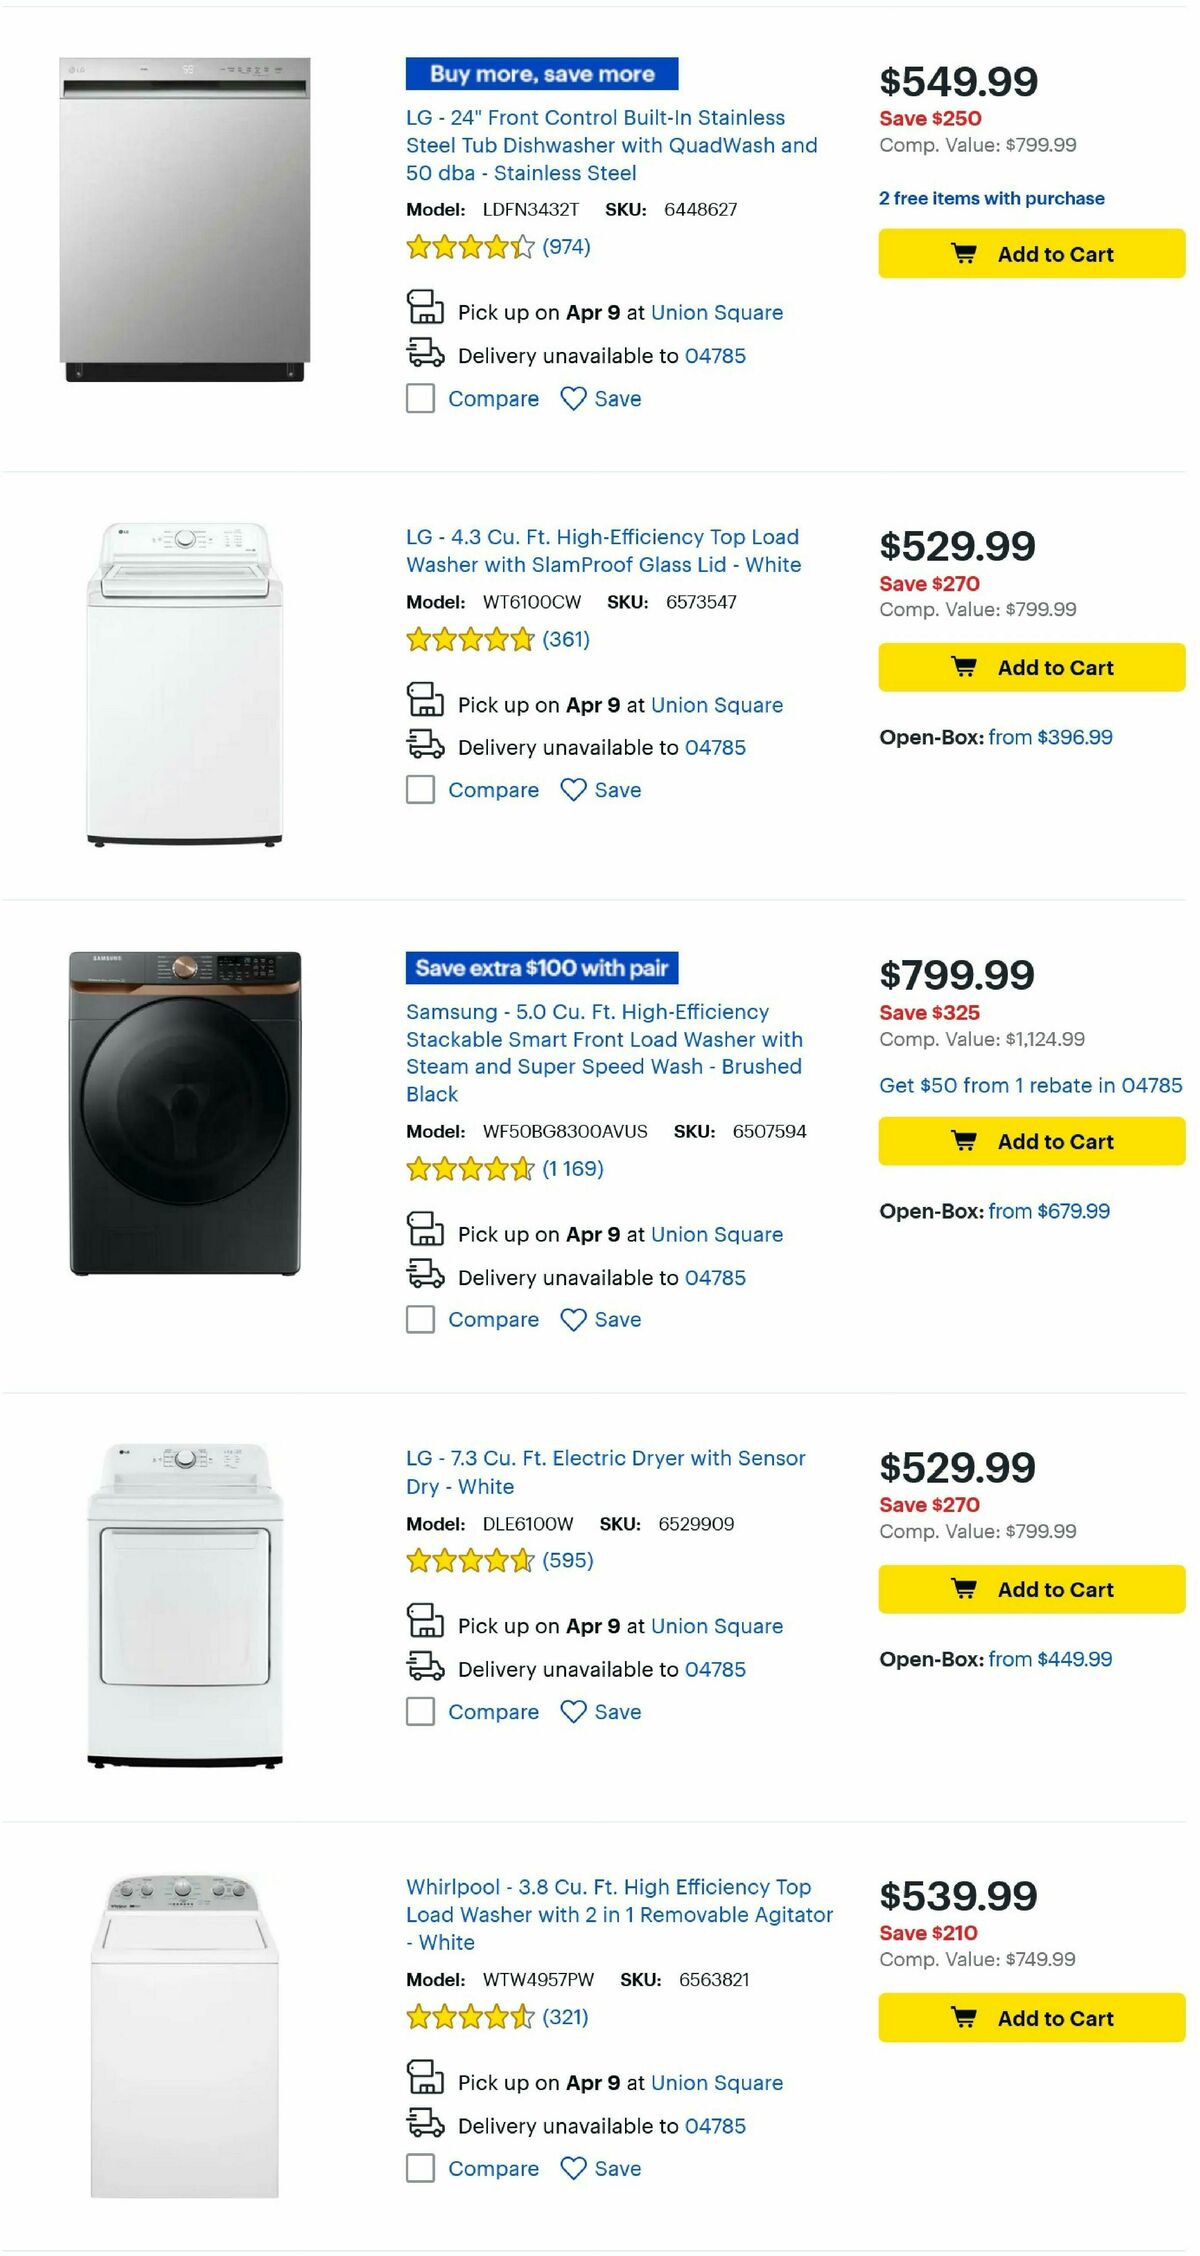
Task: Check the Compare checkbox for the Samsung washer
Action: coord(419,1319)
